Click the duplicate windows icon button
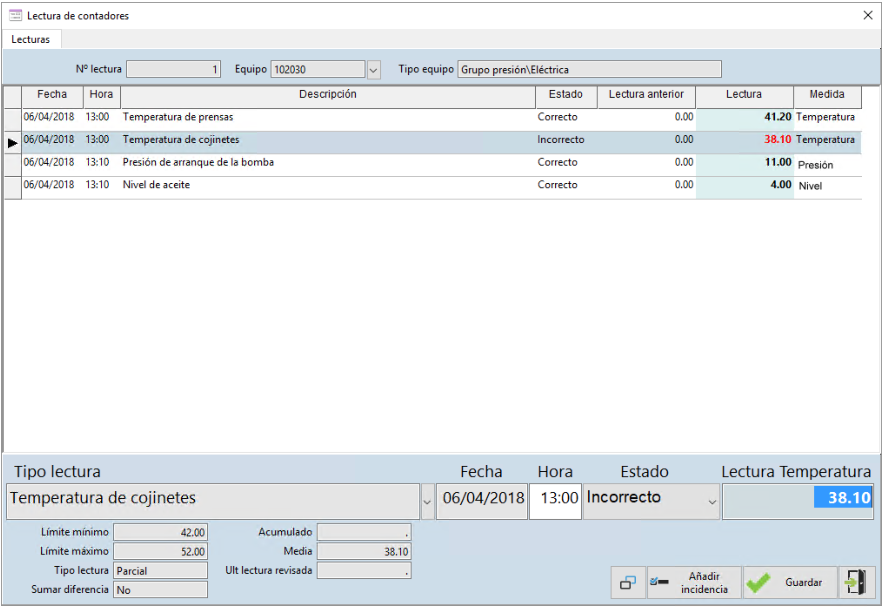This screenshot has width=884, height=607. pos(628,582)
